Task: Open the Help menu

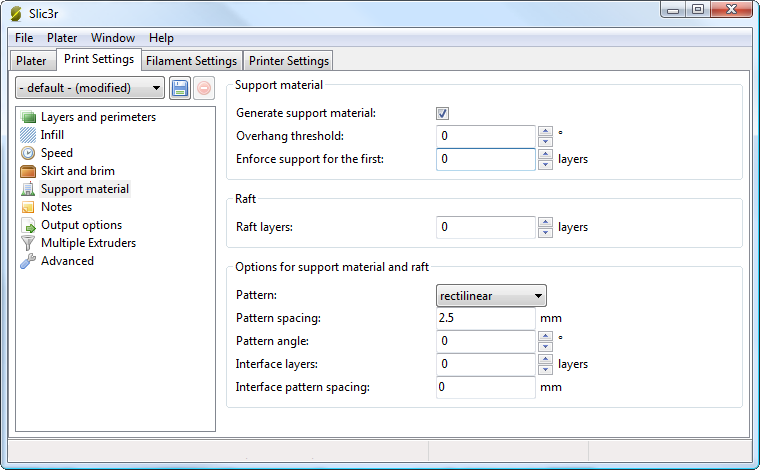Action: 161,38
